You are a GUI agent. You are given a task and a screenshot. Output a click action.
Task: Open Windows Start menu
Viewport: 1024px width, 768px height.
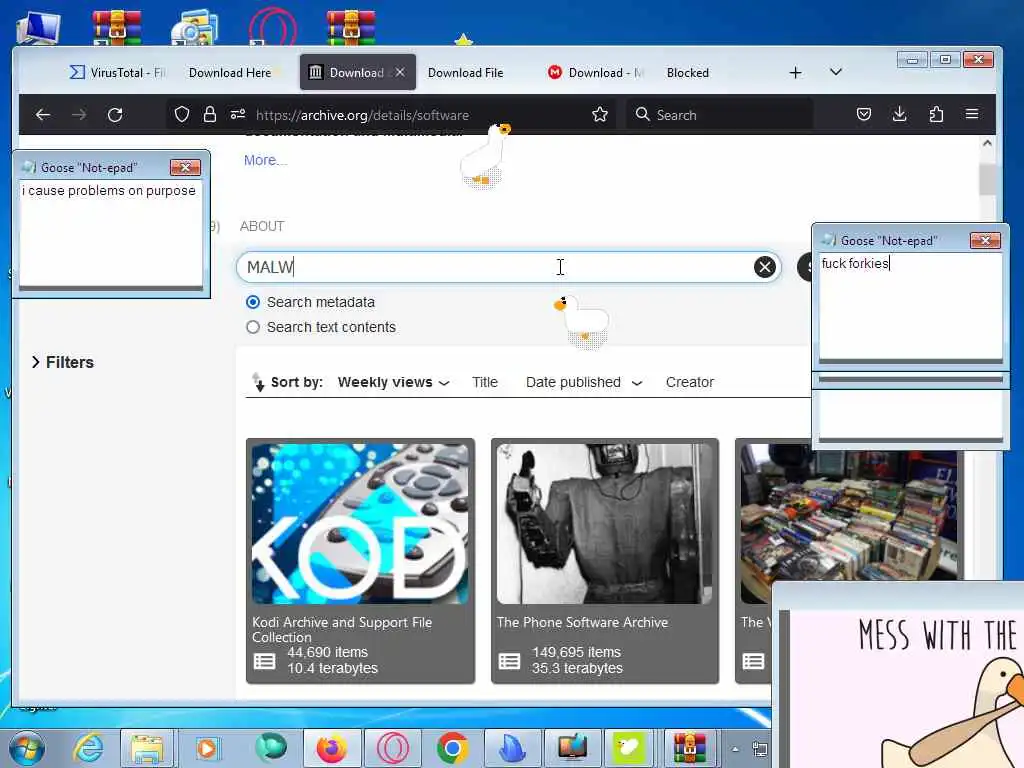[x=26, y=748]
